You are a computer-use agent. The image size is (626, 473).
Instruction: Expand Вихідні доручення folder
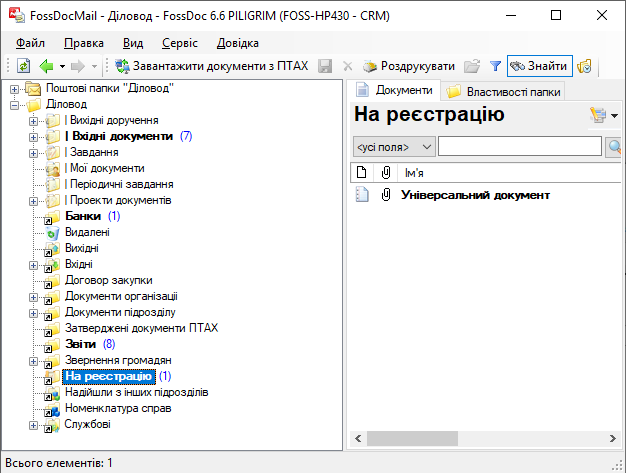[x=34, y=121]
